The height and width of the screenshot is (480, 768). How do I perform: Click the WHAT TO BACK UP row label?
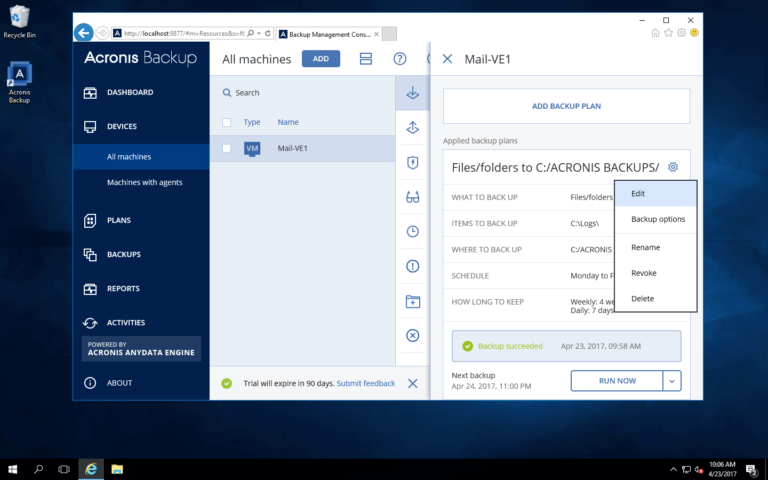click(484, 197)
